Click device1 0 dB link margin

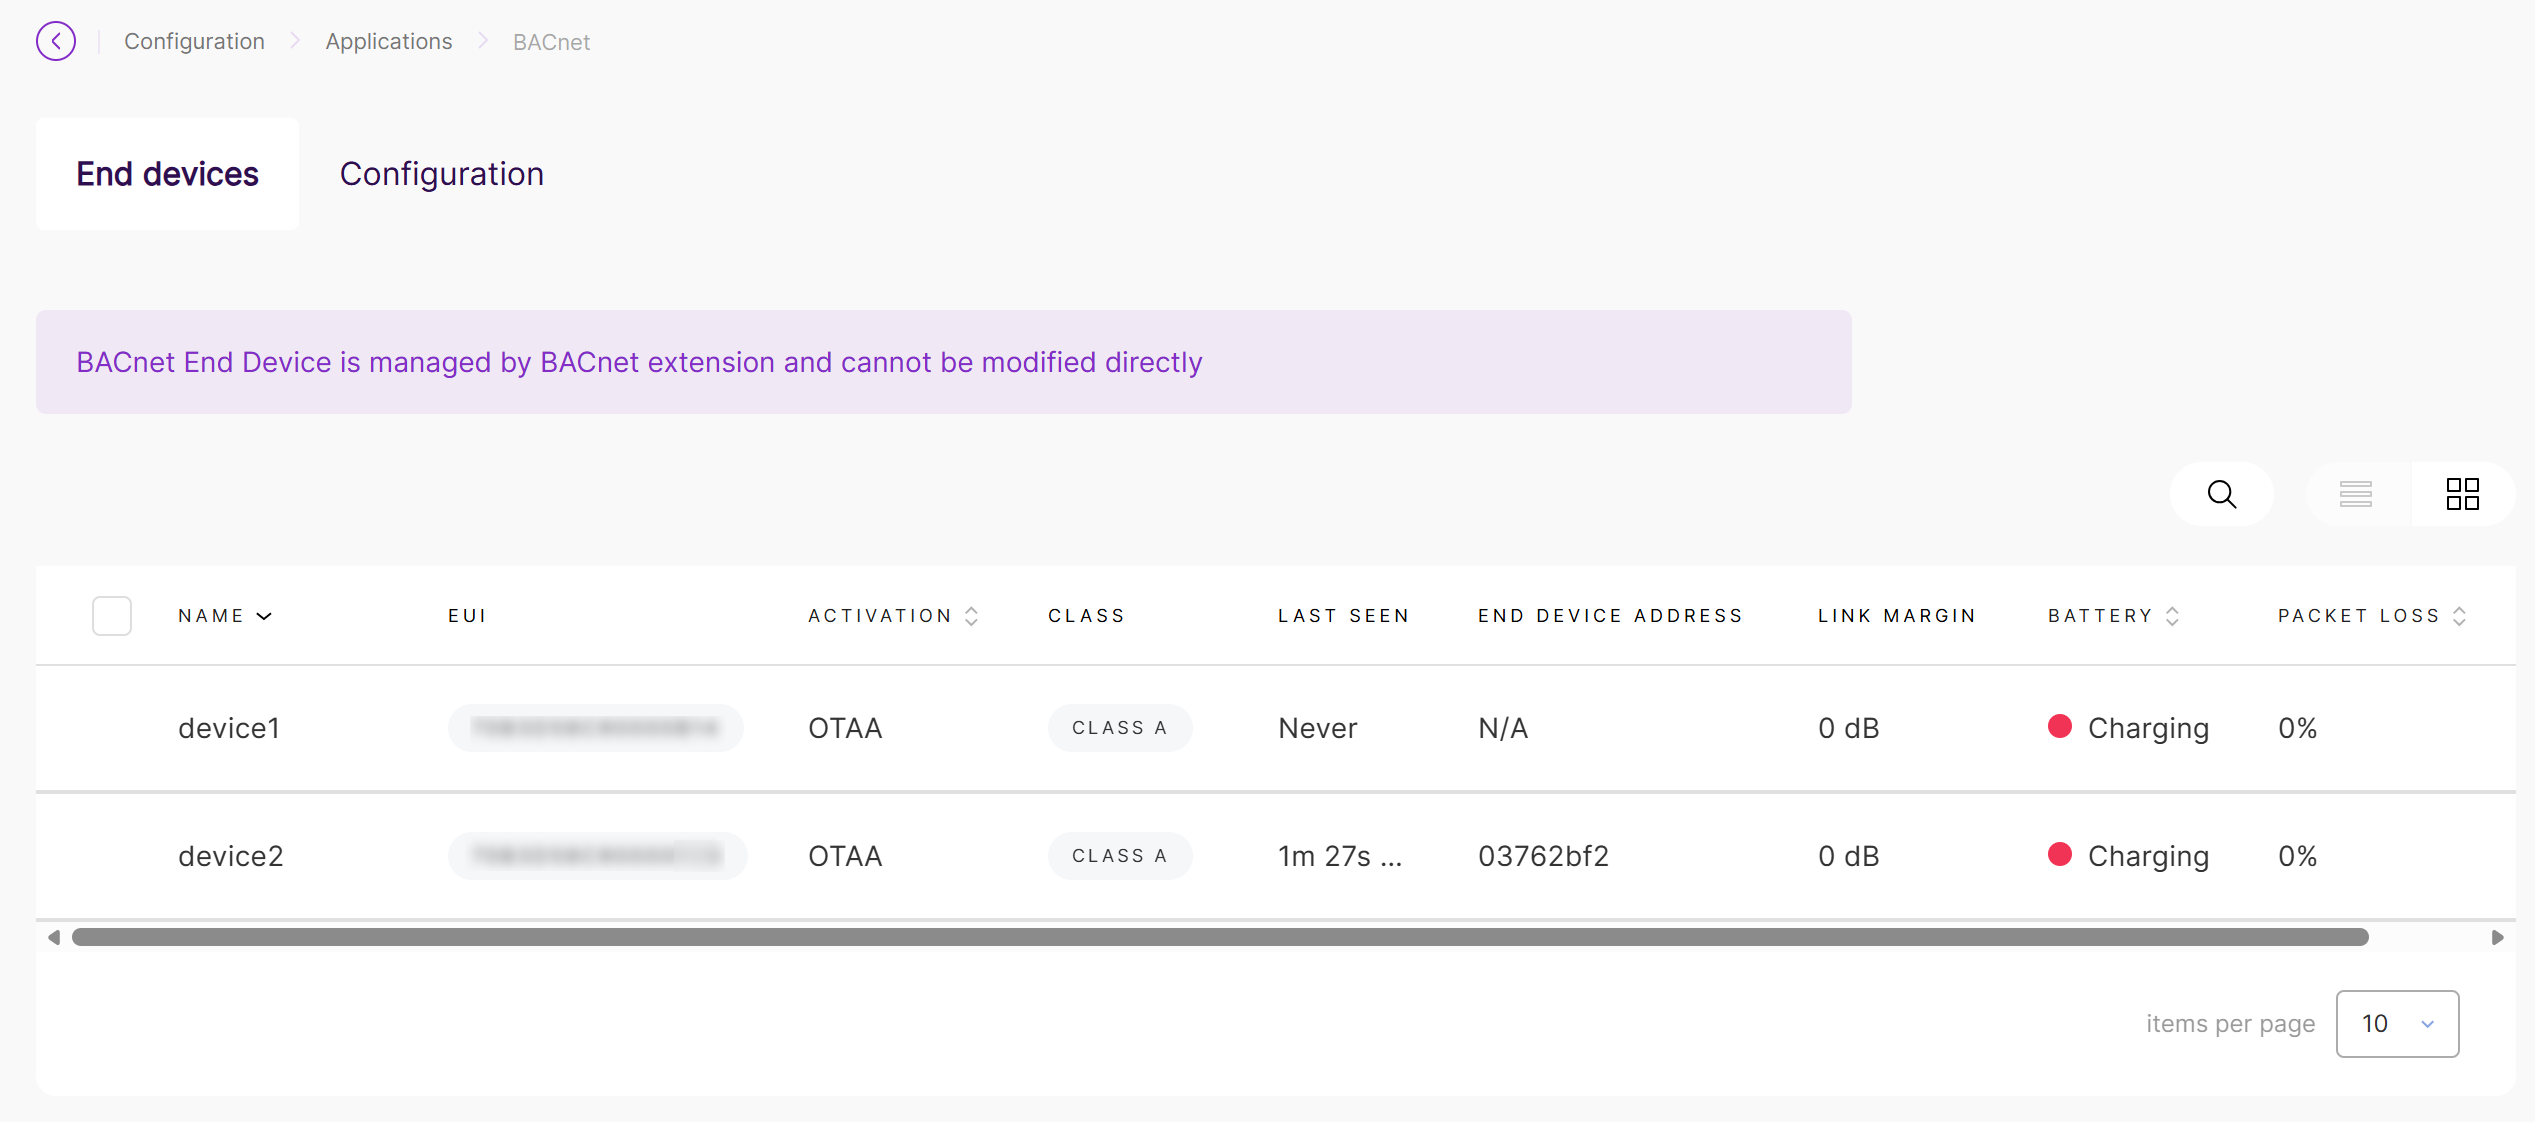pos(1849,728)
